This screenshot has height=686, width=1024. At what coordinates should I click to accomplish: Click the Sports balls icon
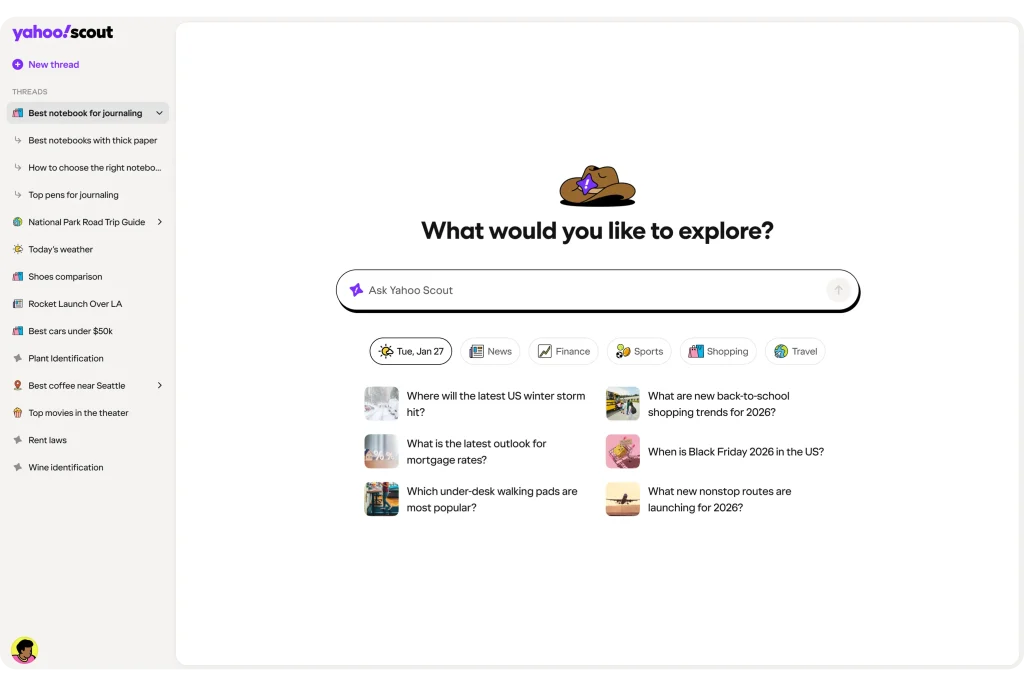click(x=621, y=351)
